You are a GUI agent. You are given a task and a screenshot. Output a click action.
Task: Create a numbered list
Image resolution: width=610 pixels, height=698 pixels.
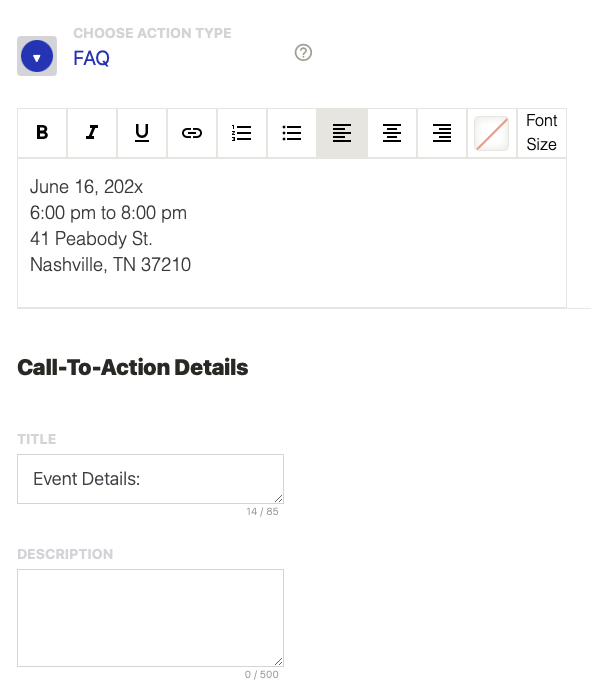[242, 133]
